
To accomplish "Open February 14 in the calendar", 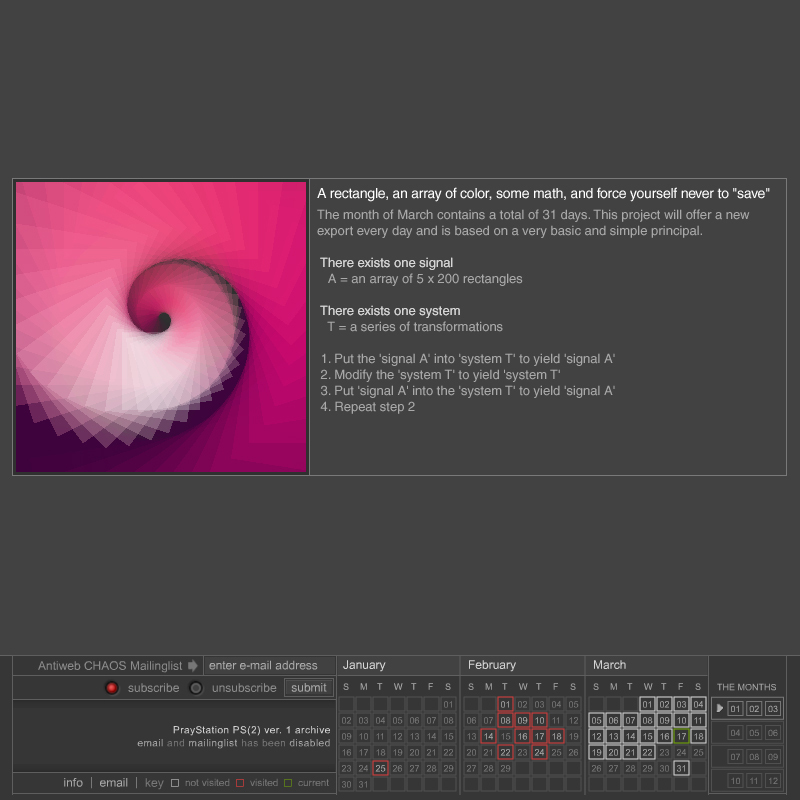I will click(x=488, y=736).
